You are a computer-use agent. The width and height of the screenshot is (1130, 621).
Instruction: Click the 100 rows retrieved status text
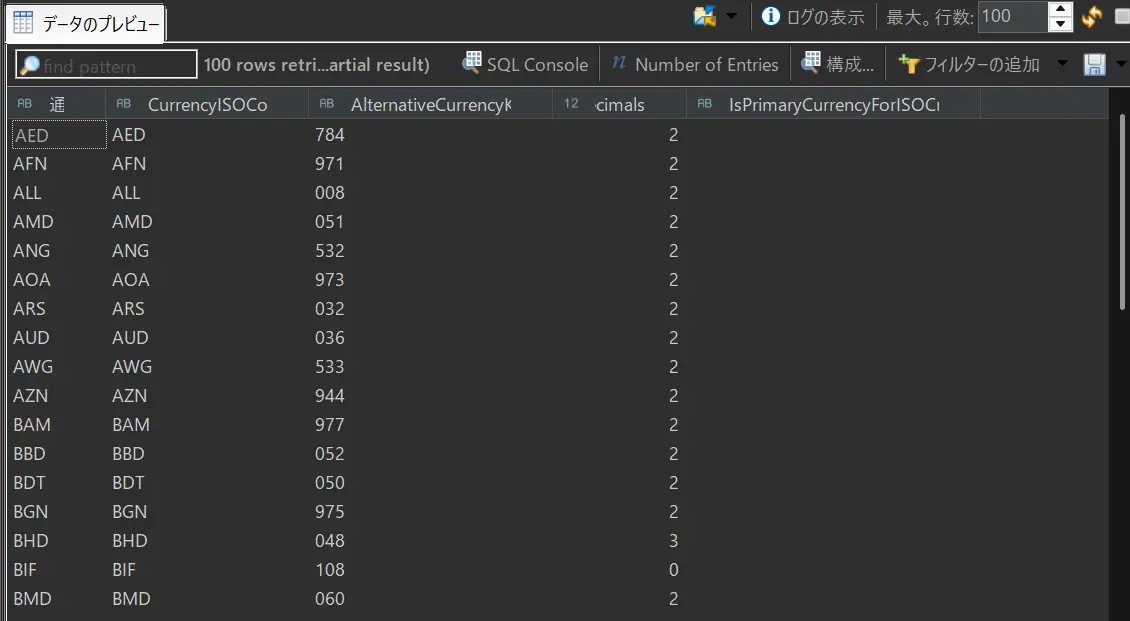316,64
